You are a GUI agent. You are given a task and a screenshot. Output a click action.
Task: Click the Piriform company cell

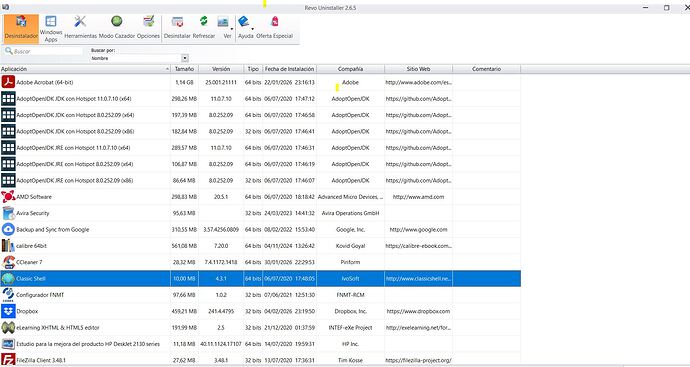350,262
